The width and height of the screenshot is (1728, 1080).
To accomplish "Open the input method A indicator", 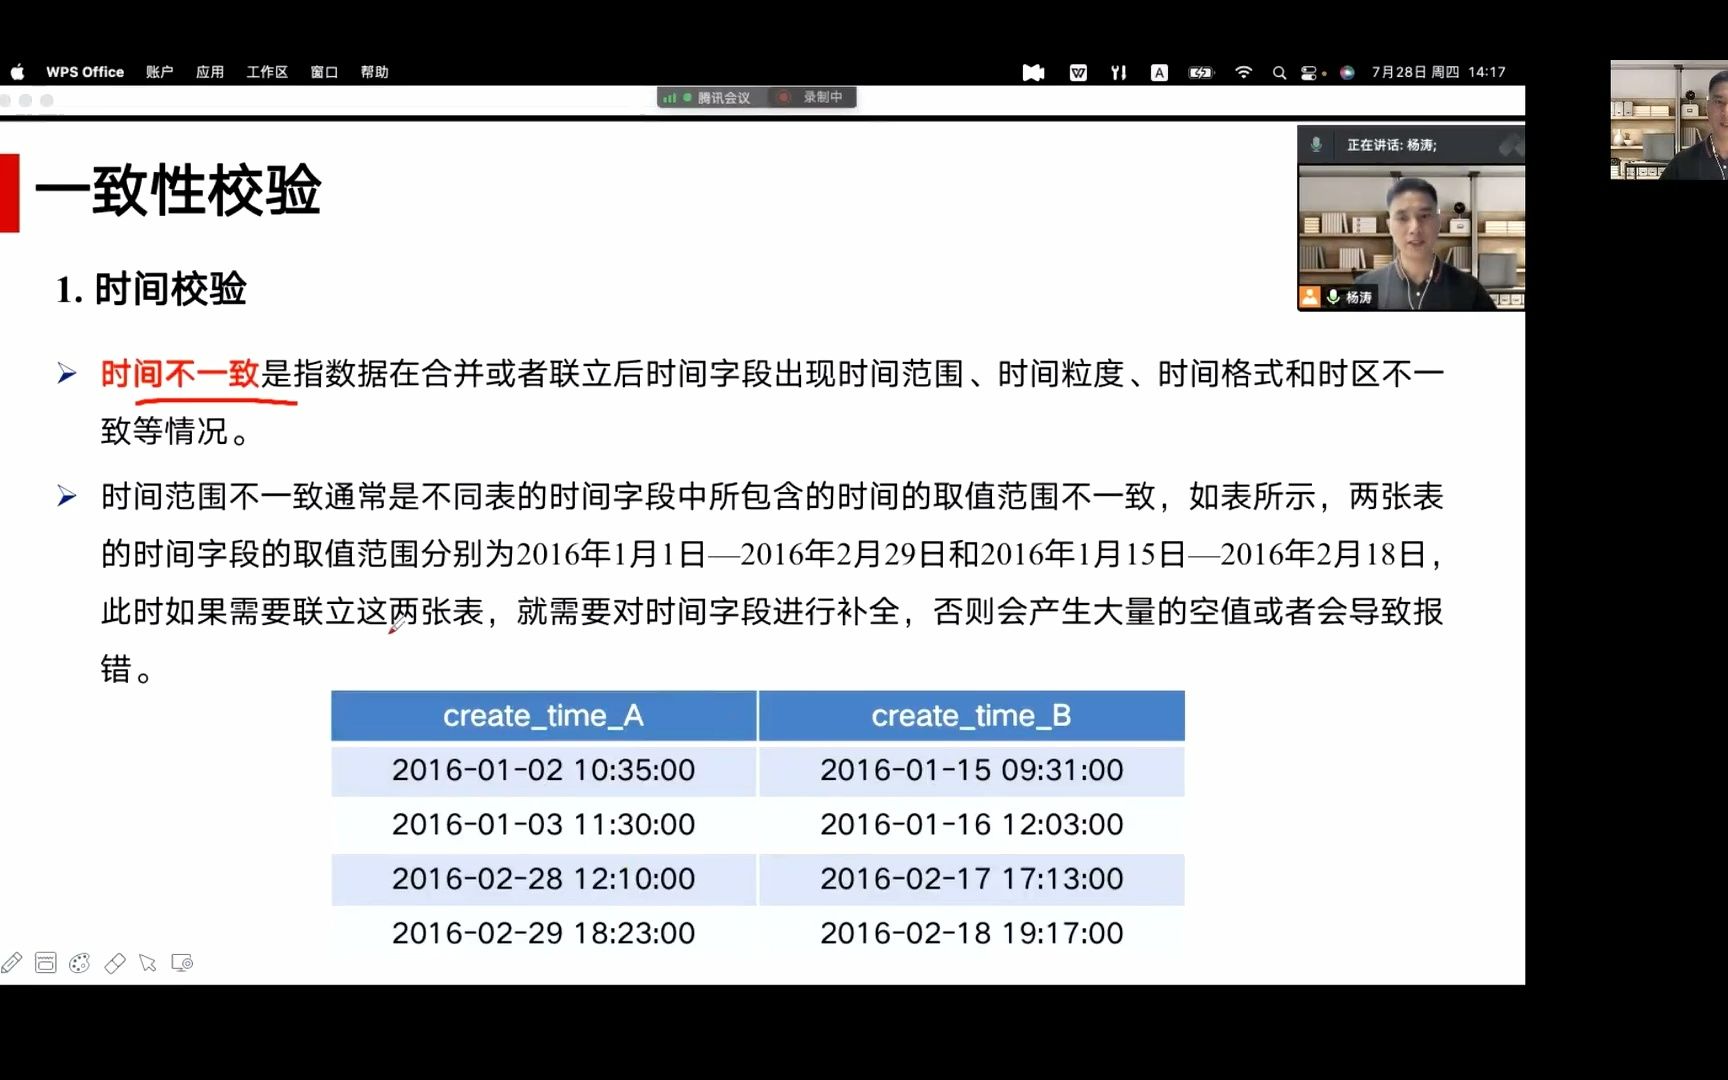I will (x=1159, y=72).
